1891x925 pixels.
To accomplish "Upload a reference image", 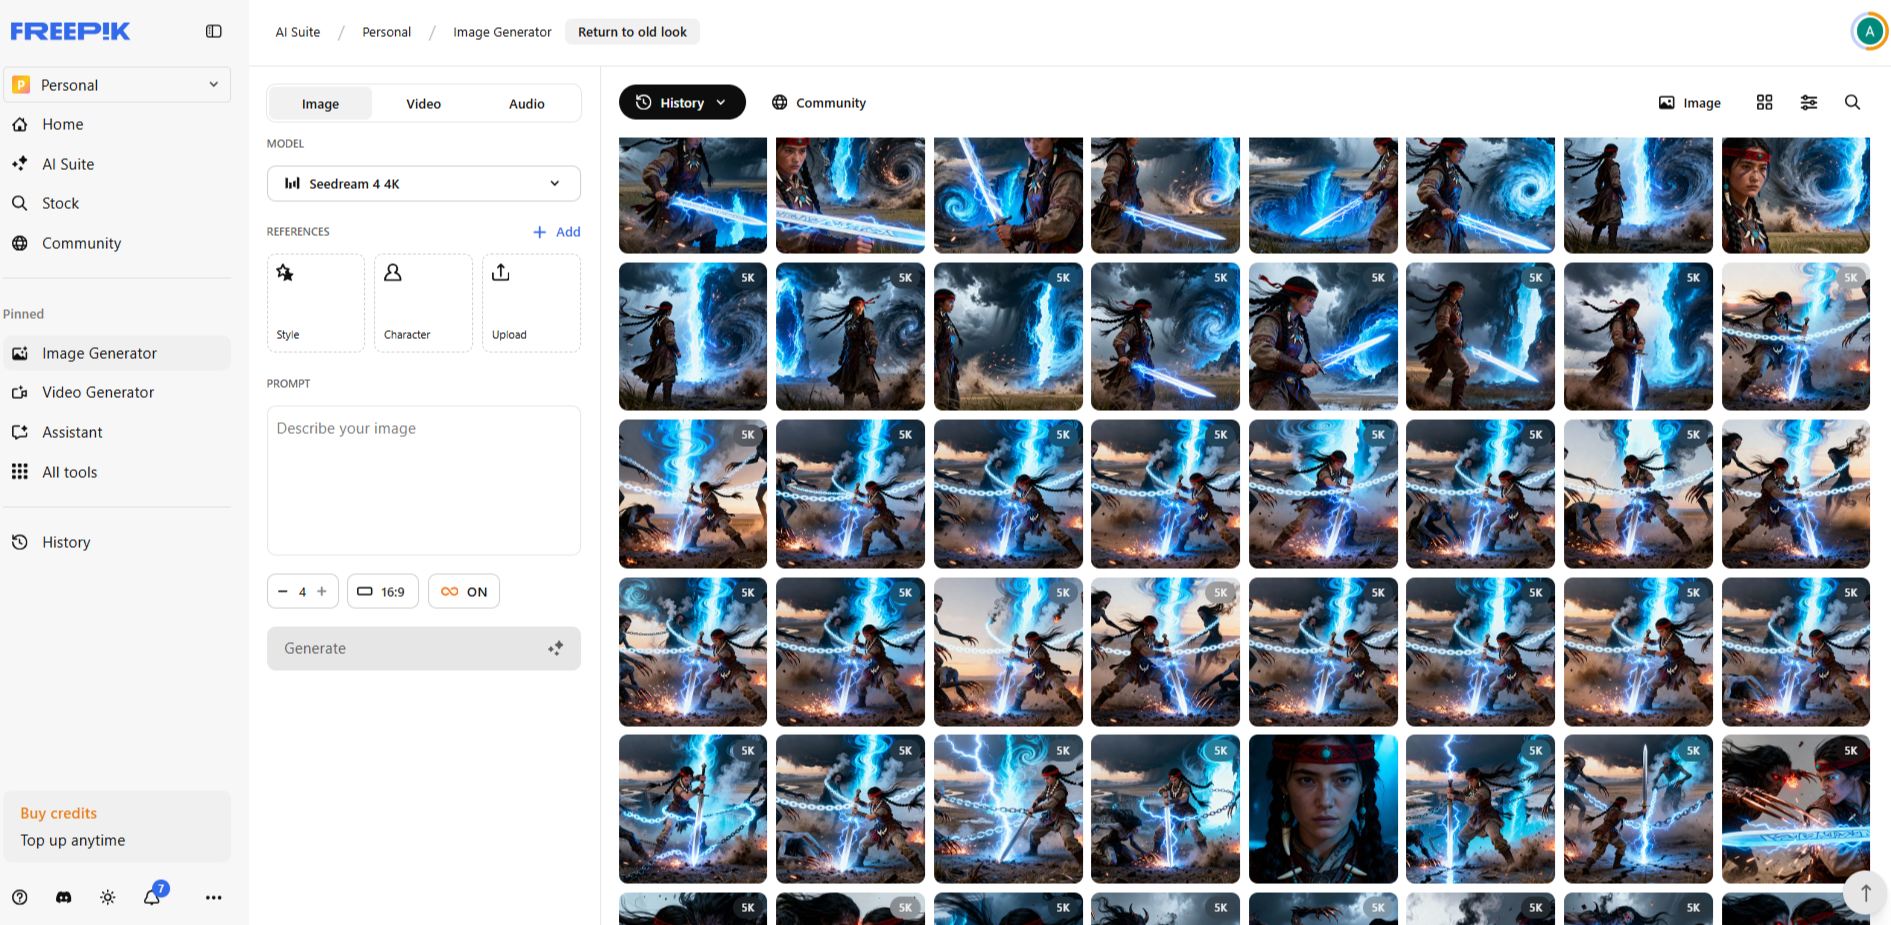I will [531, 303].
